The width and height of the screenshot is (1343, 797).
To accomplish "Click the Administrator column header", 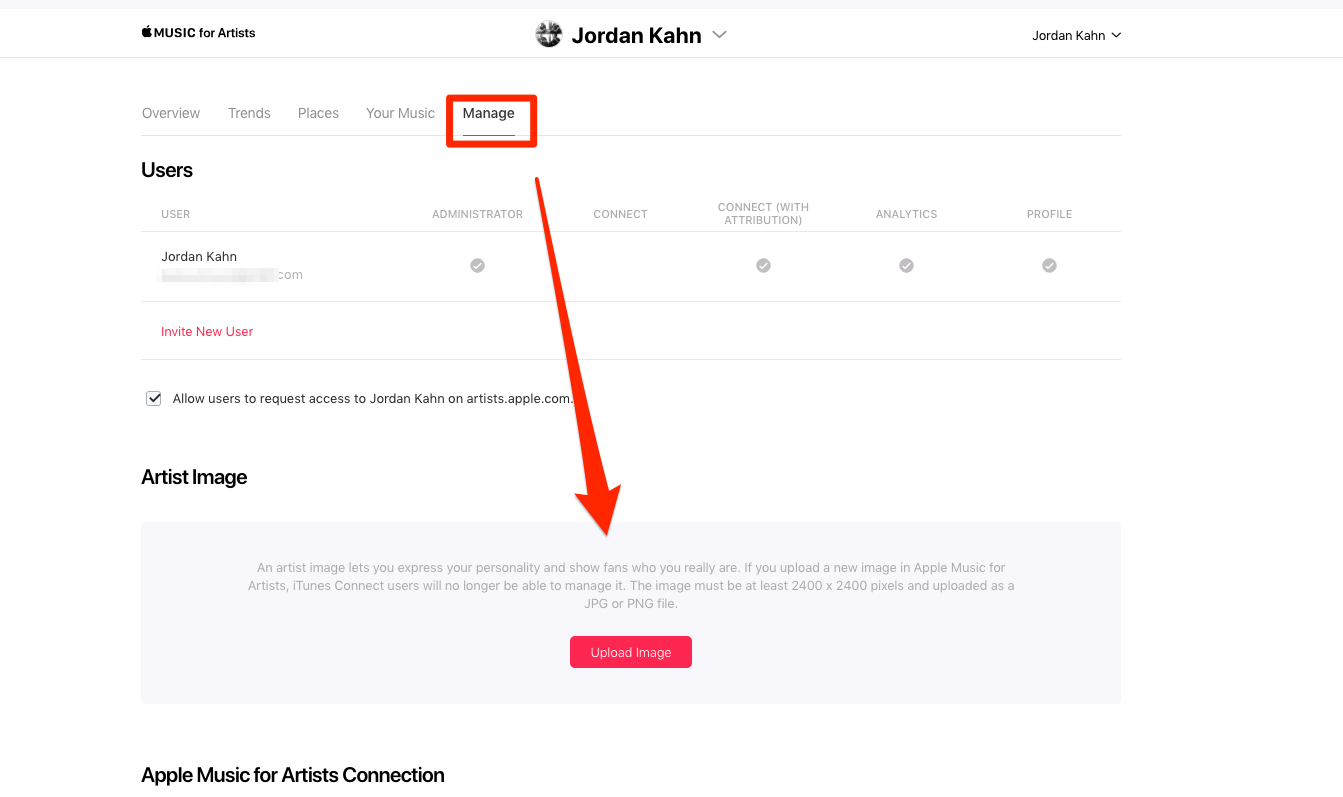I will pyautogui.click(x=477, y=214).
